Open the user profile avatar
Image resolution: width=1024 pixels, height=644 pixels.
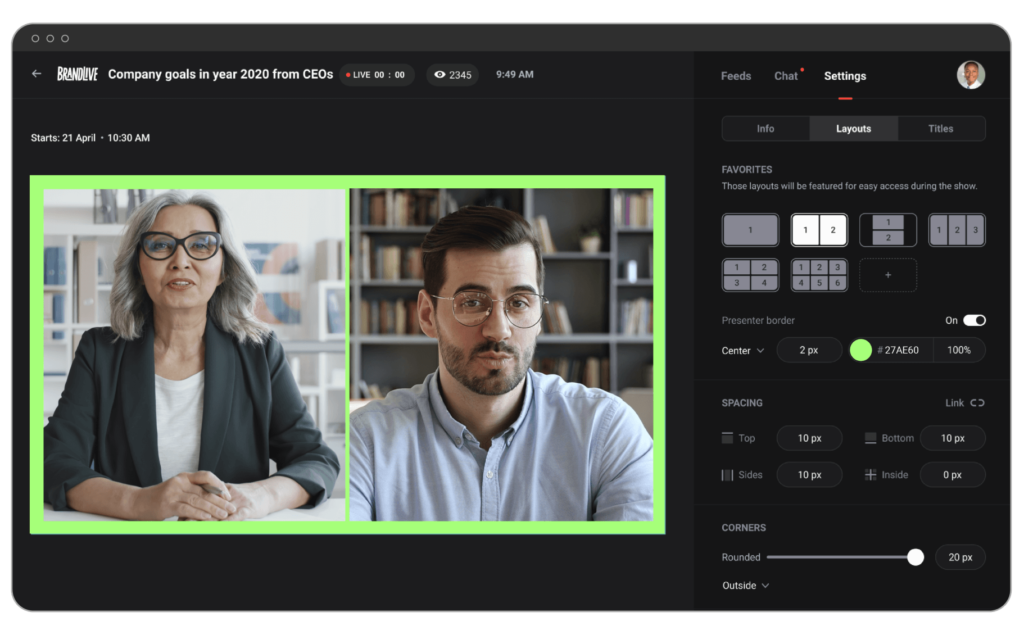970,75
